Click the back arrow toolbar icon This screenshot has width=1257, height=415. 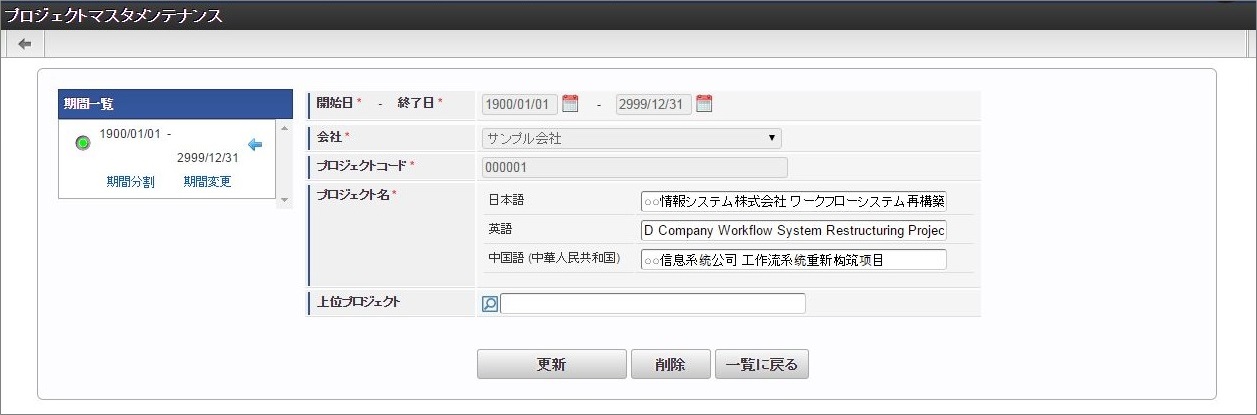click(x=24, y=44)
